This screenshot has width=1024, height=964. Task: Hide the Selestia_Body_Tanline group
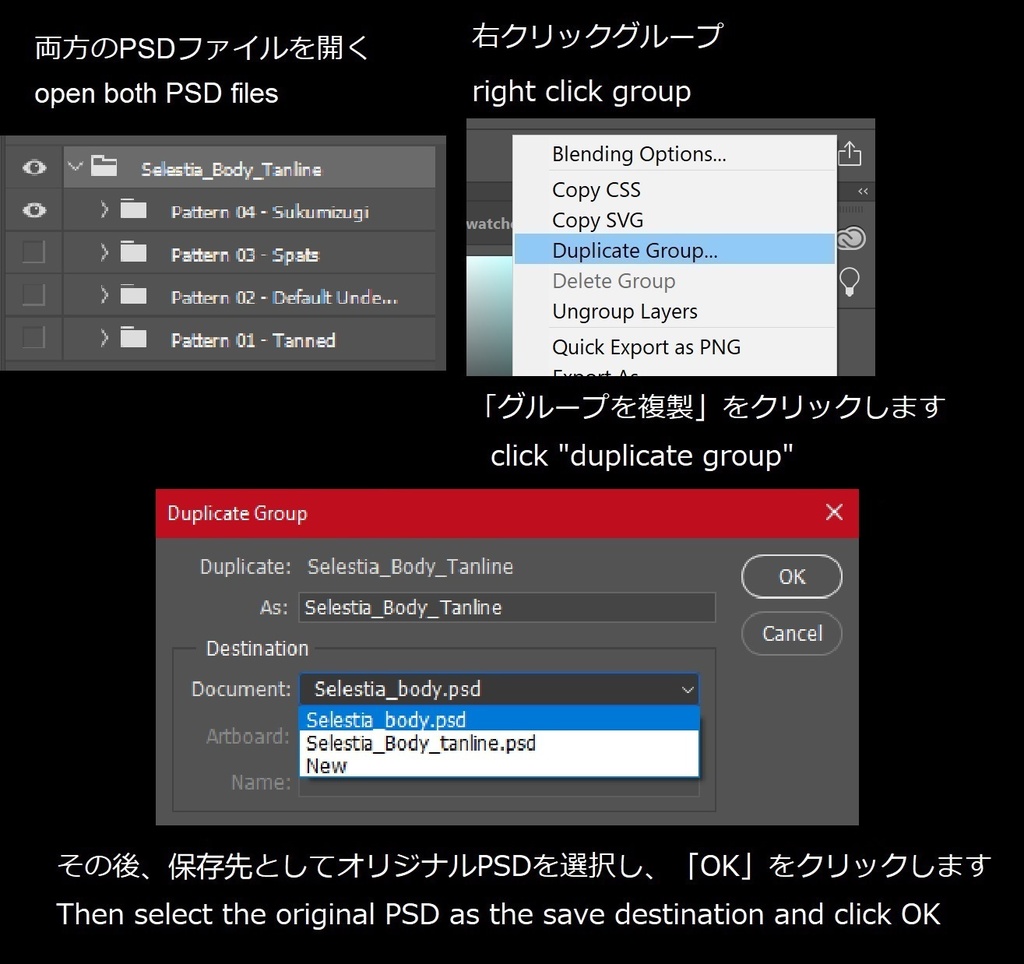[x=33, y=167]
